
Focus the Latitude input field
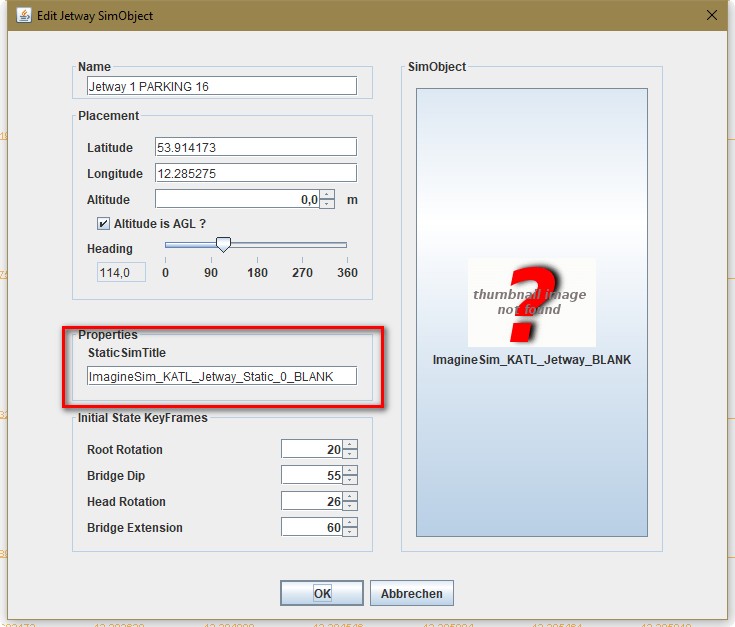pyautogui.click(x=256, y=147)
